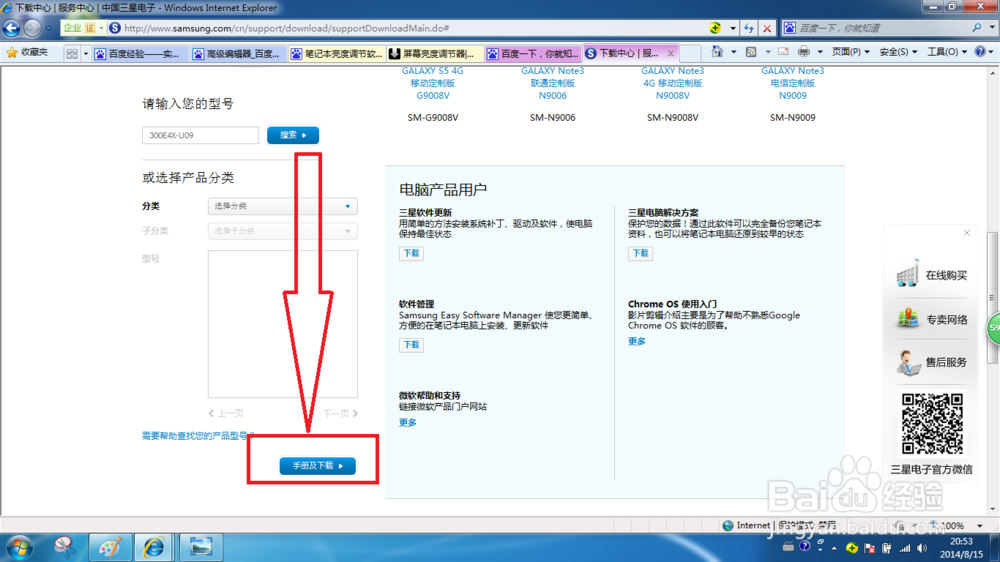Switch to the 高级编辑器_百度 tab
Screen dimensions: 1000x562
tap(237, 54)
